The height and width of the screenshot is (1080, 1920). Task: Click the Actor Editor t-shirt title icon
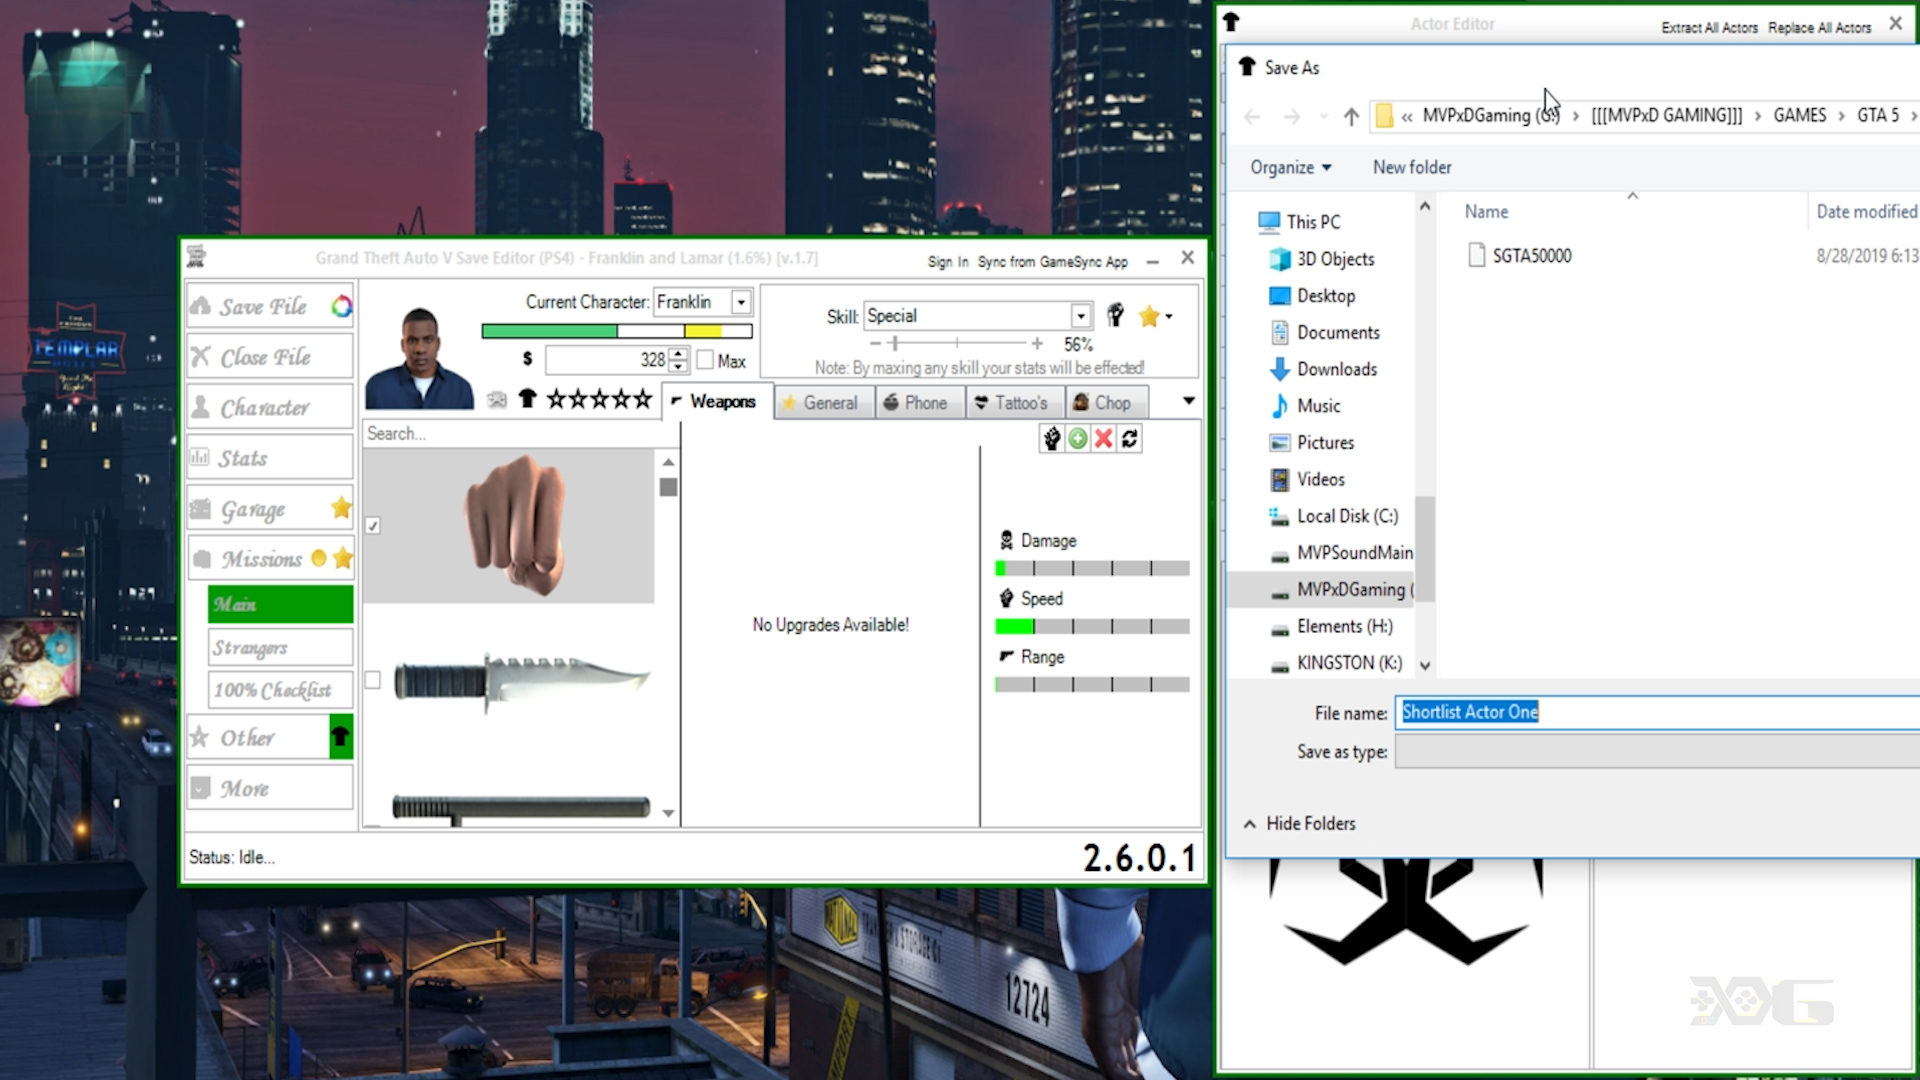(1231, 22)
